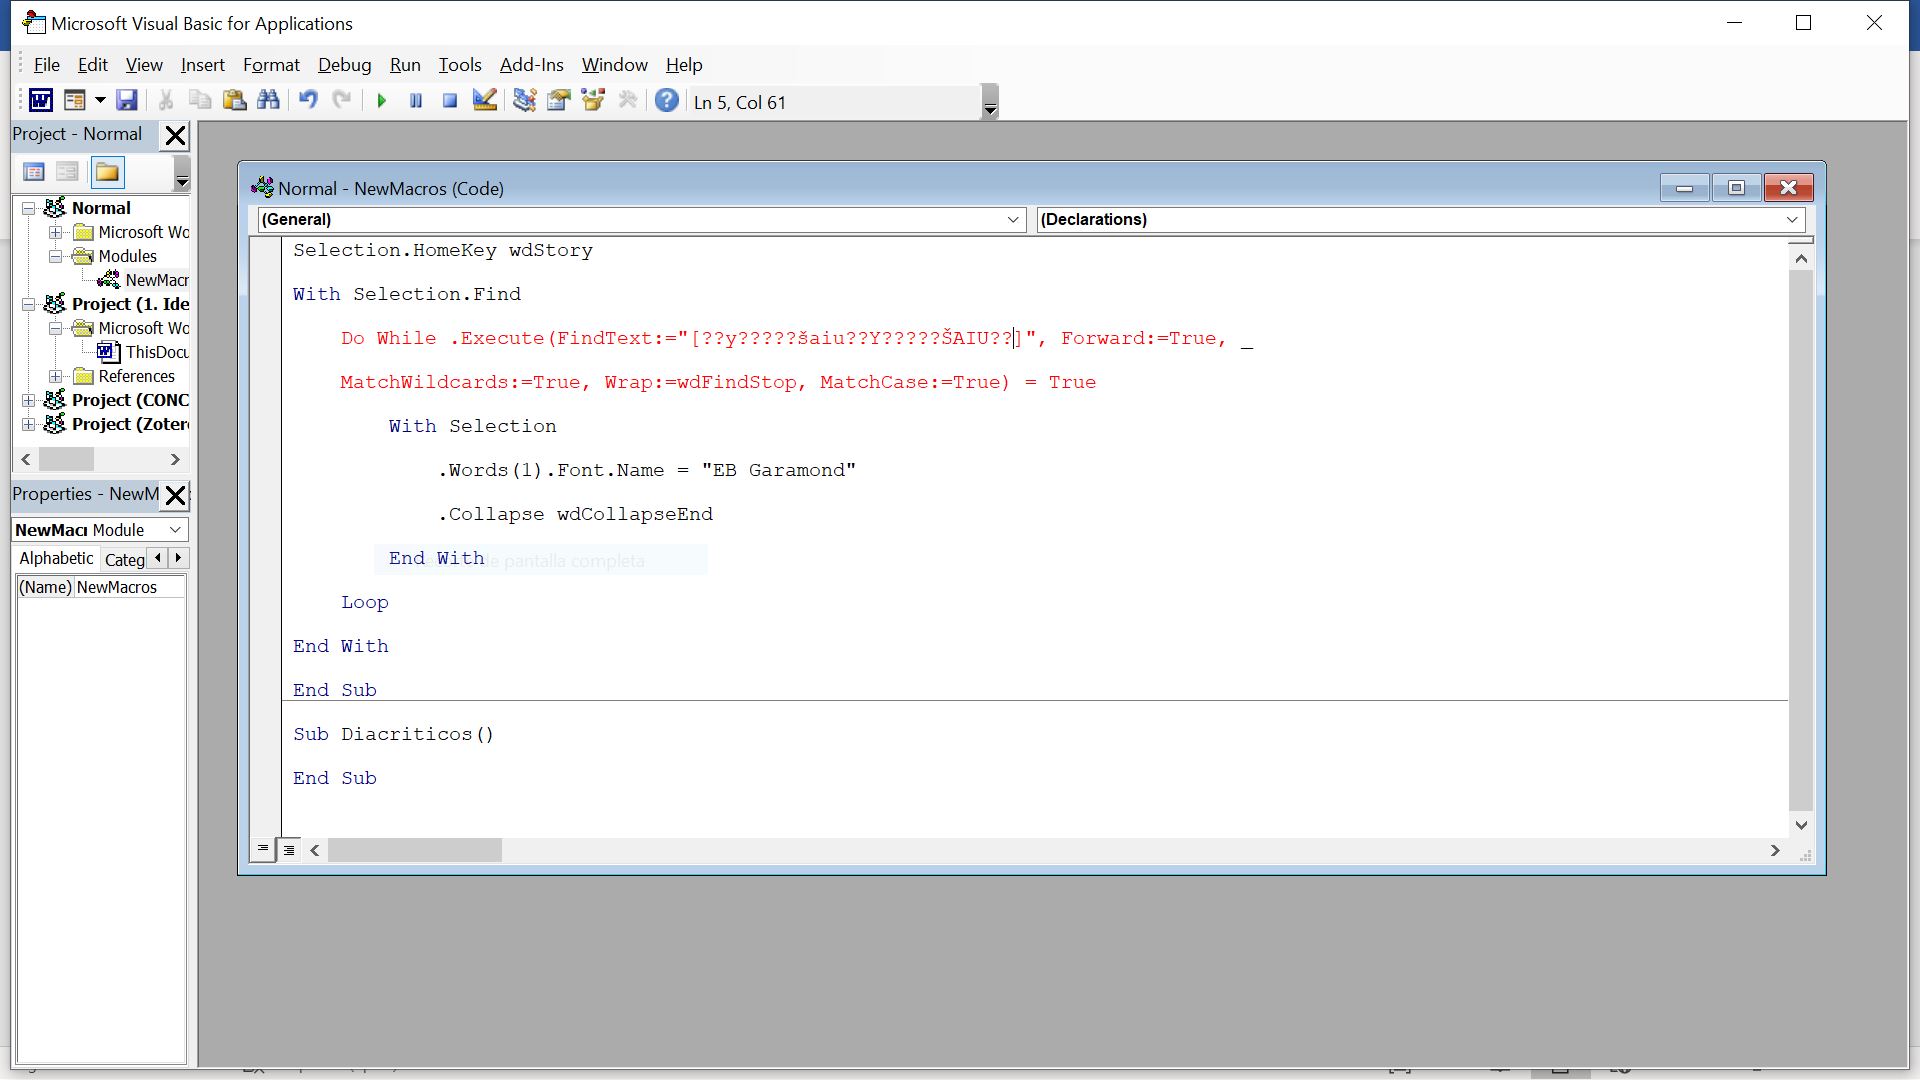This screenshot has width=1920, height=1080.
Task: Toggle Design Mode icon
Action: [x=485, y=101]
